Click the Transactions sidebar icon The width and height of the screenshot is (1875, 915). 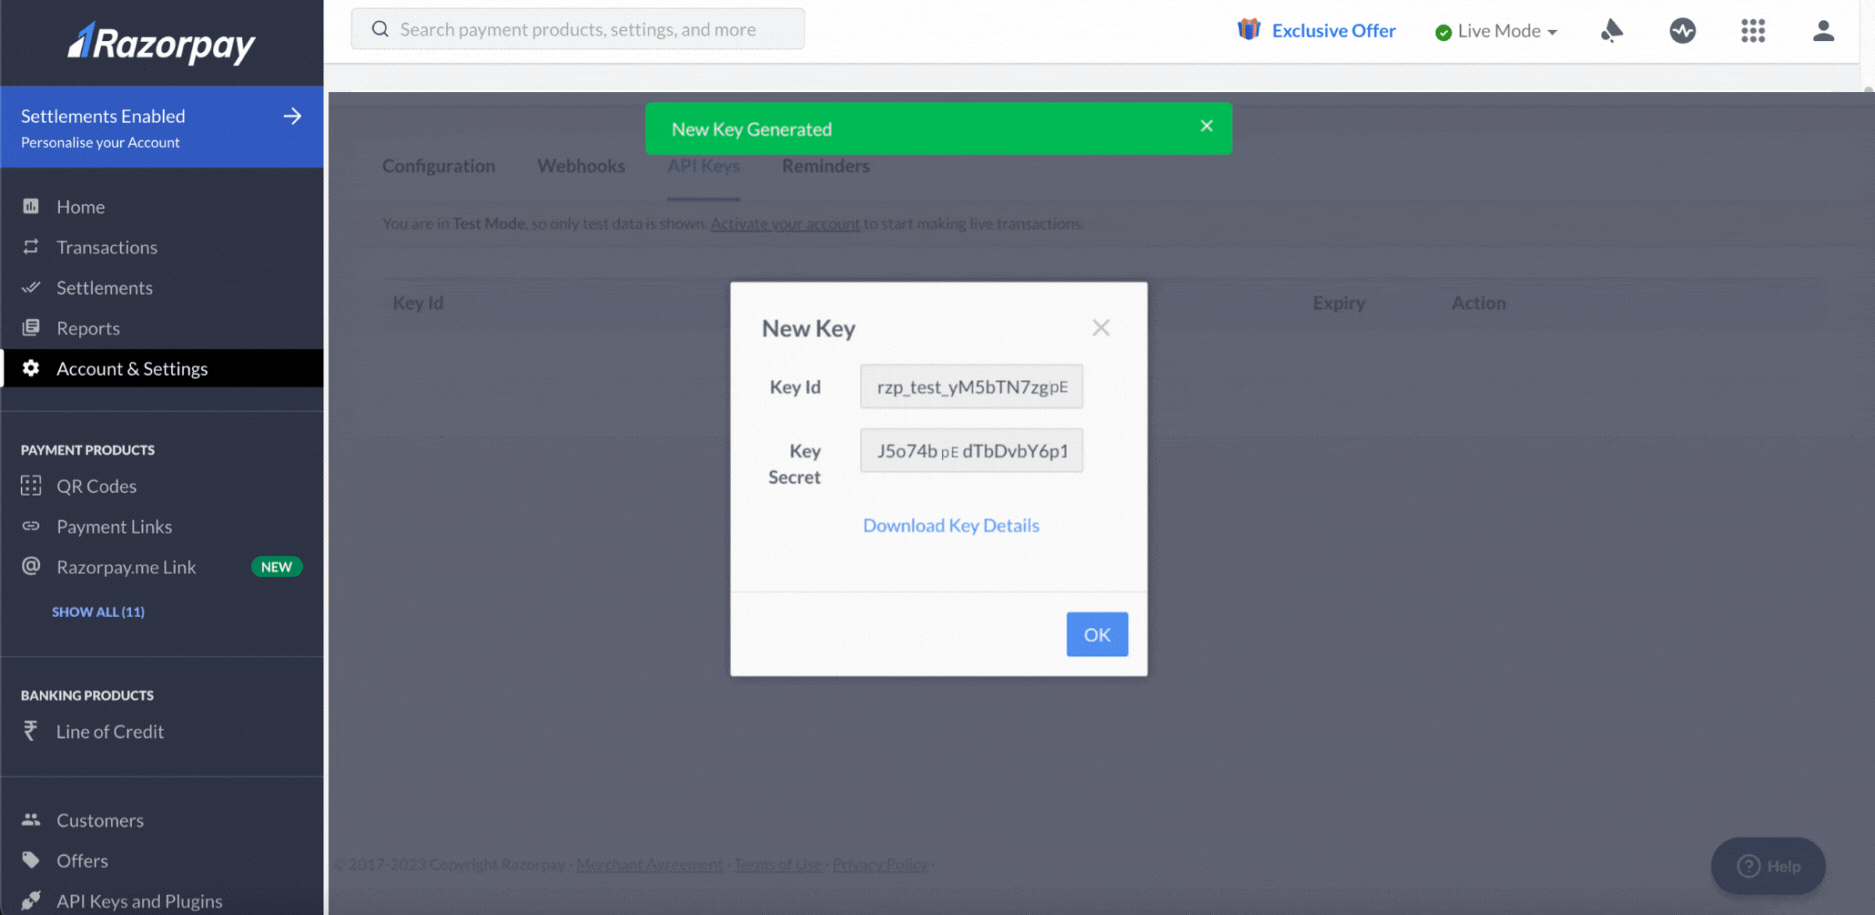pos(31,246)
